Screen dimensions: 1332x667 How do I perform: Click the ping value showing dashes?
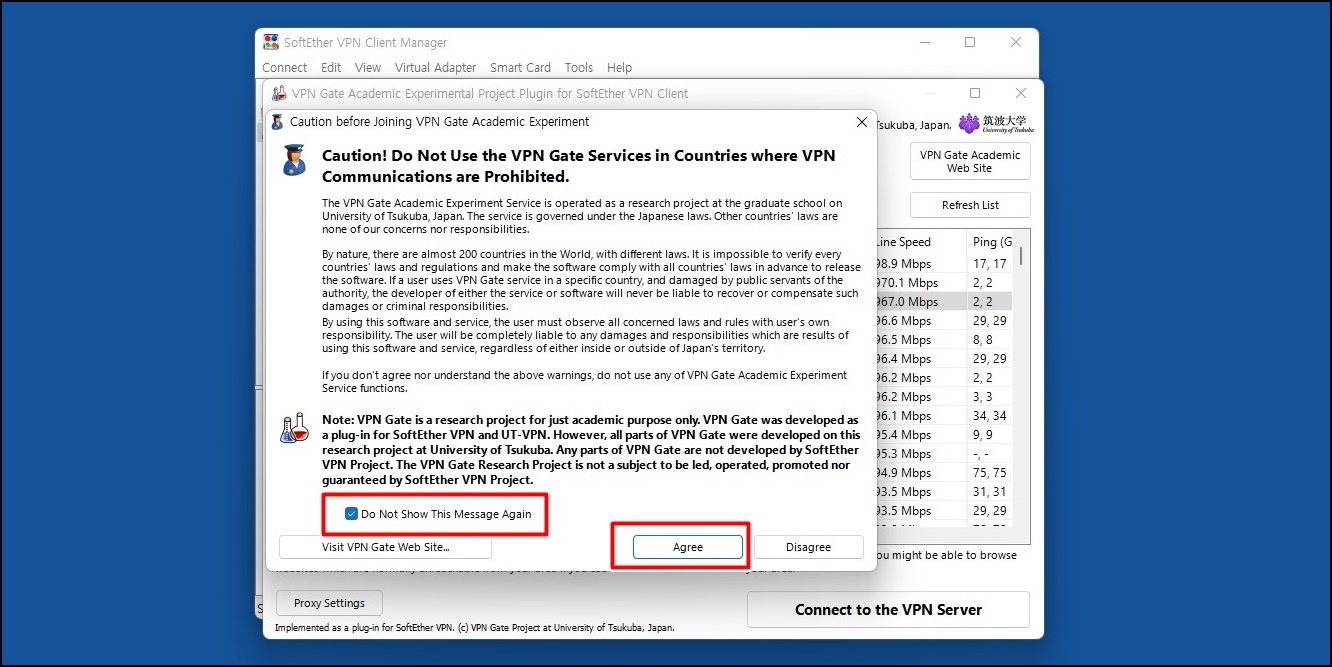[981, 454]
